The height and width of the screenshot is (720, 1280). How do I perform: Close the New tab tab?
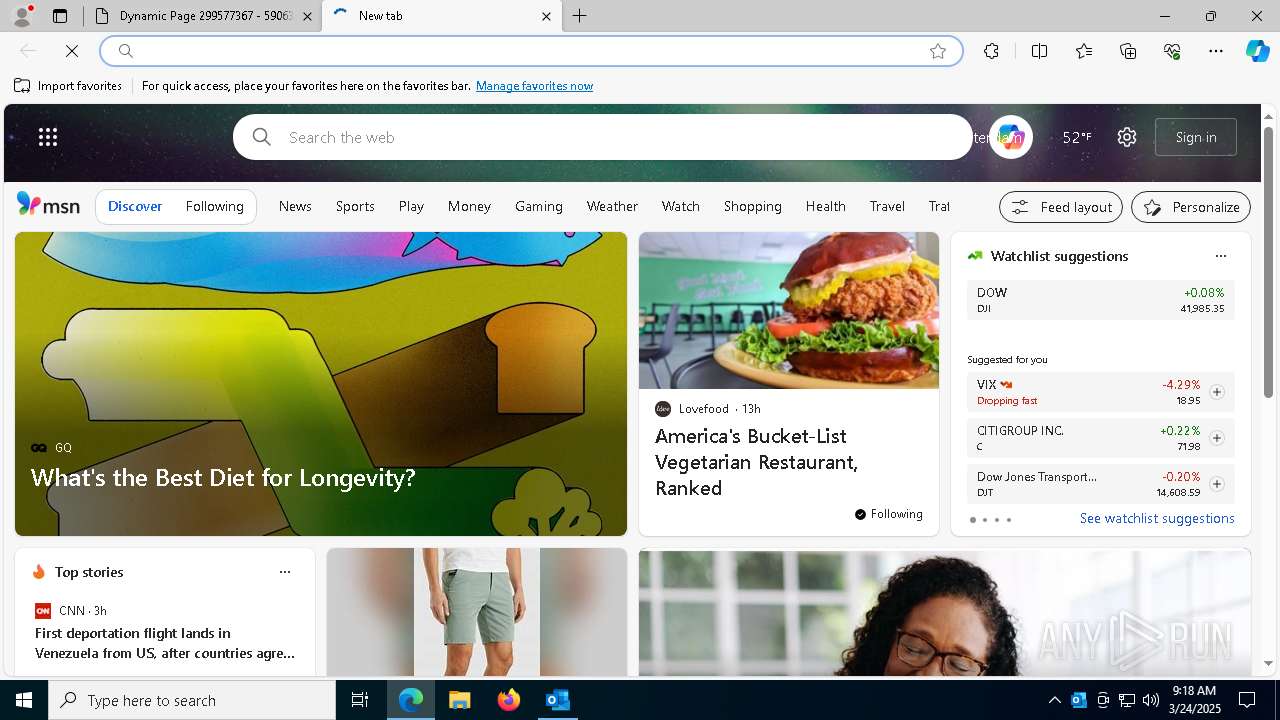[x=546, y=16]
